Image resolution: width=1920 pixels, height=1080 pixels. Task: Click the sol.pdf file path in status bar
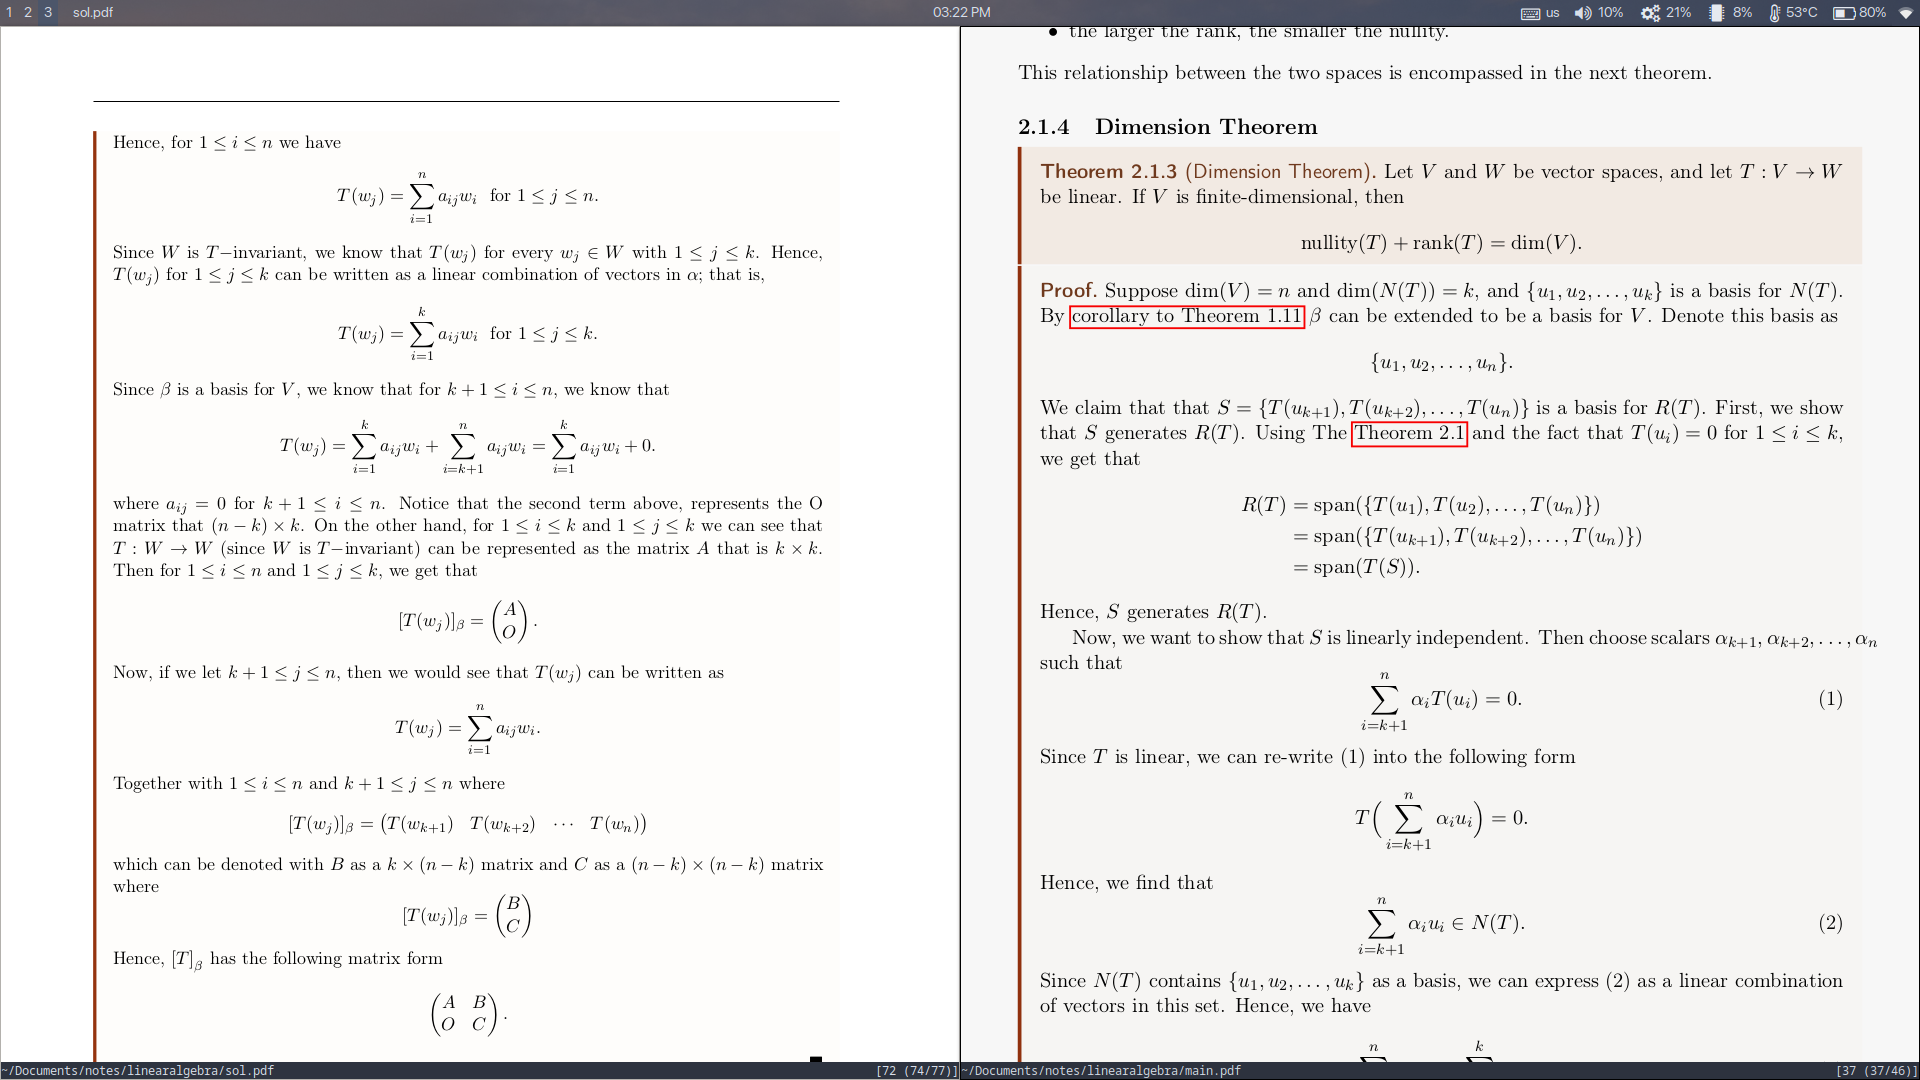pos(138,1070)
